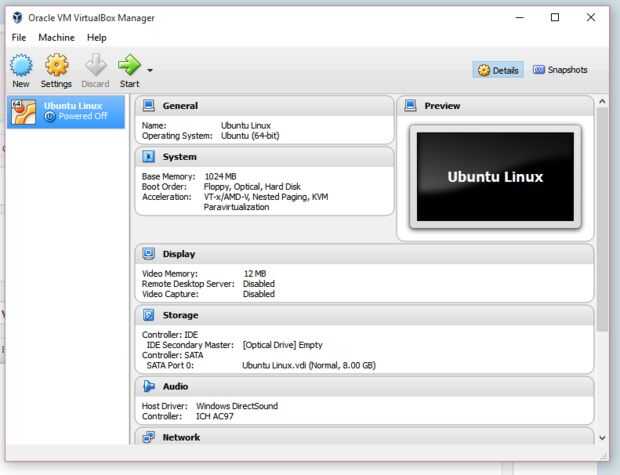
Task: Click Boot Order value Floppy, Optical, Hard Disk
Action: (x=252, y=187)
